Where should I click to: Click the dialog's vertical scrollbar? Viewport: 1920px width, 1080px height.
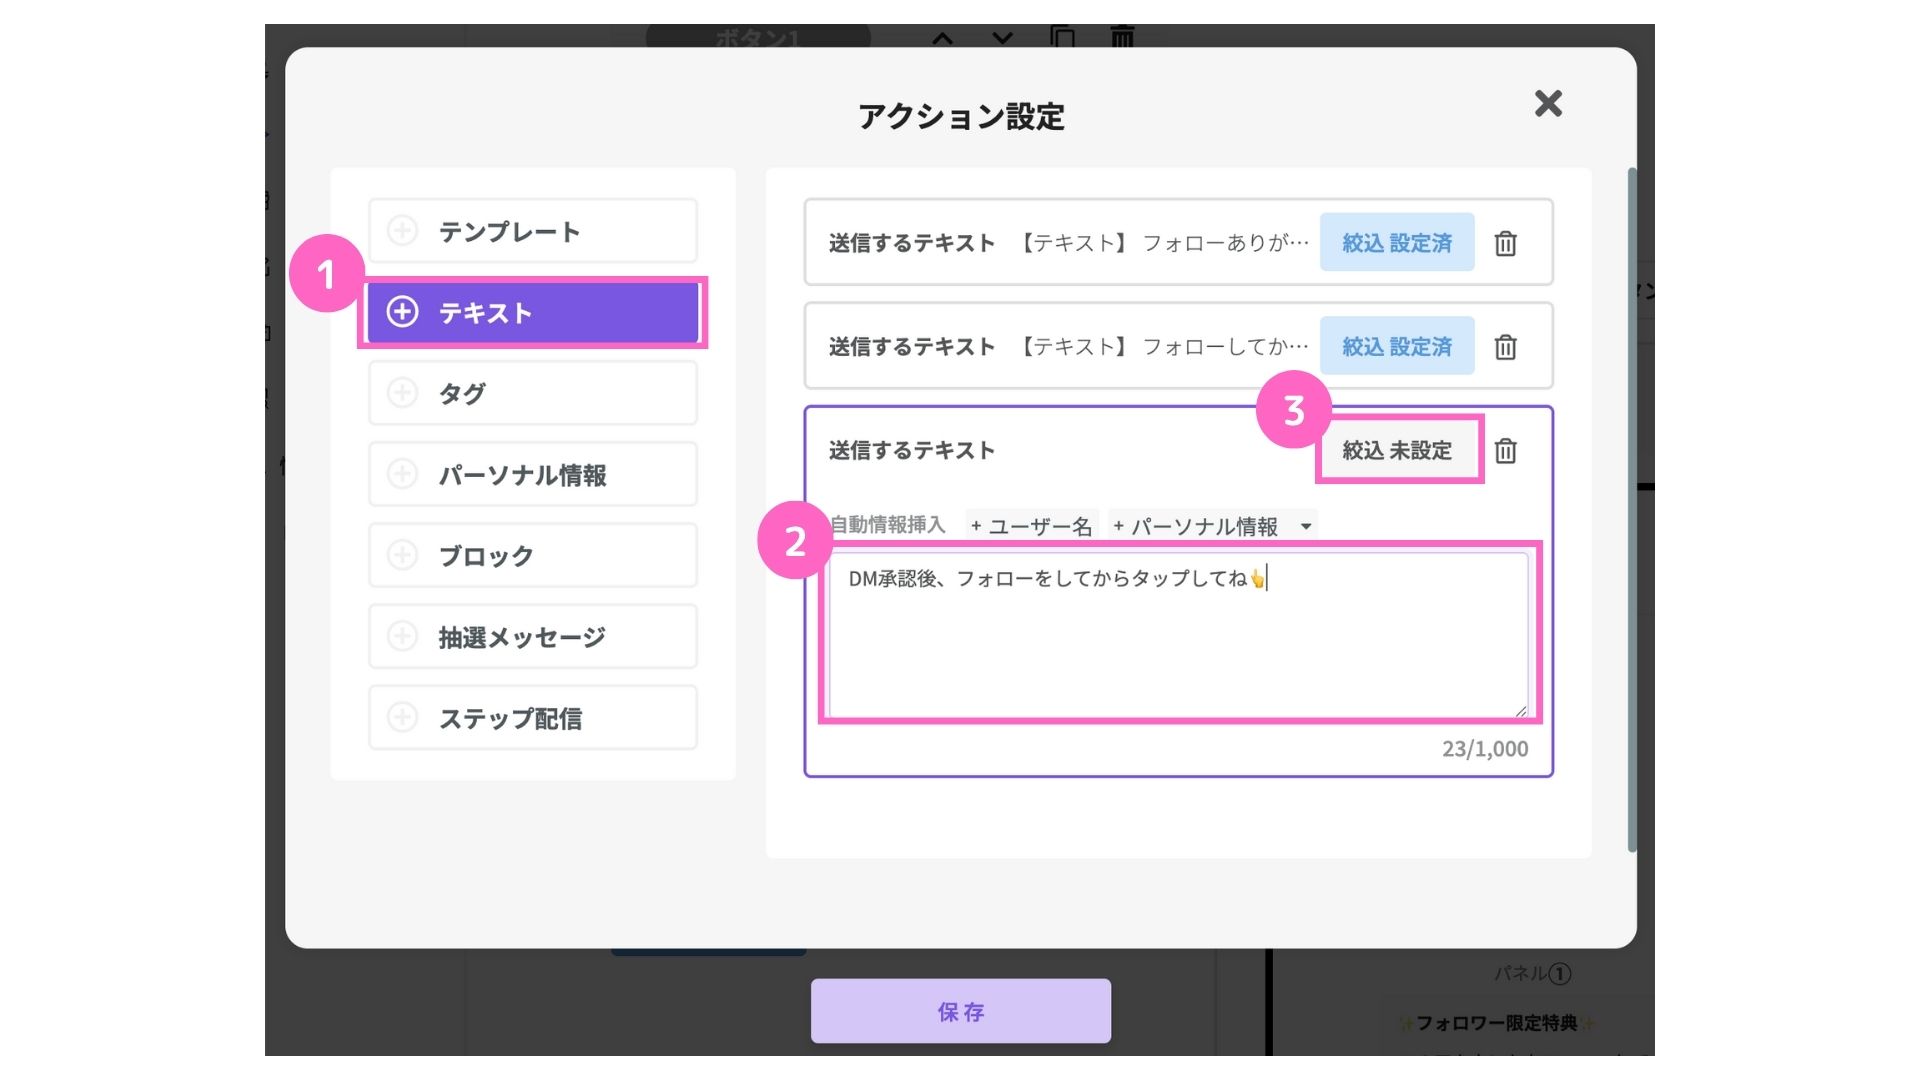1631,510
